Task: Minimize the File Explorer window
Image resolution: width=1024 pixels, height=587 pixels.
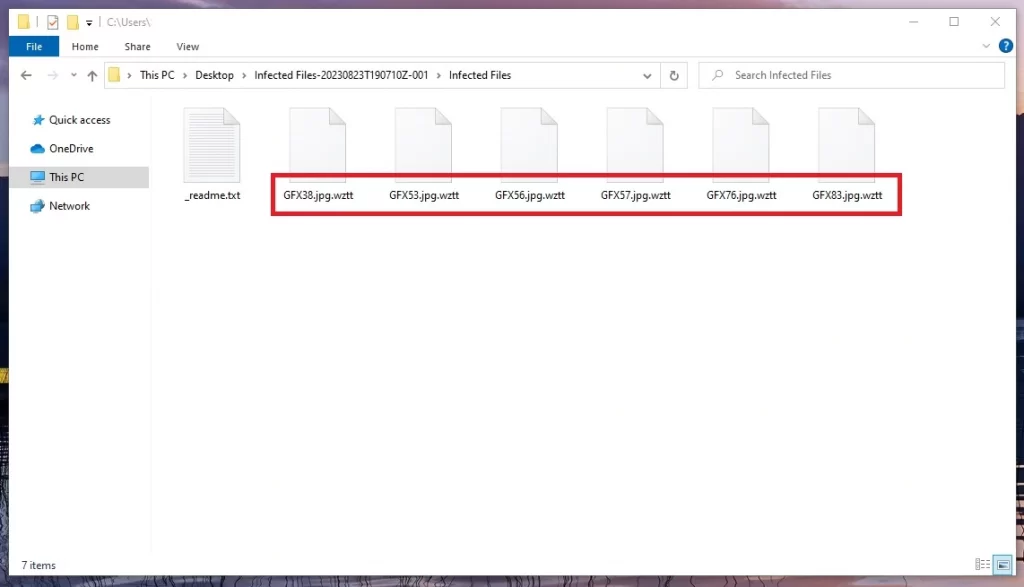Action: pyautogui.click(x=914, y=22)
